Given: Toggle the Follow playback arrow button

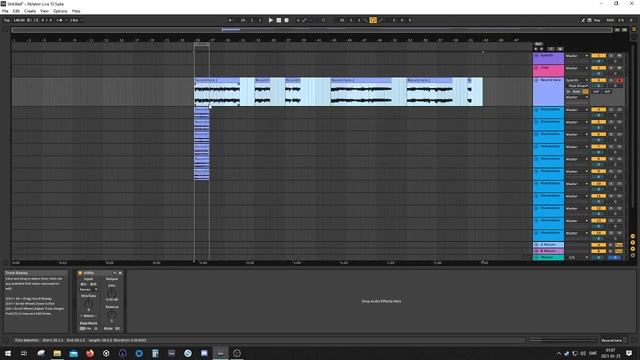Looking at the screenshot, I should point(231,20).
